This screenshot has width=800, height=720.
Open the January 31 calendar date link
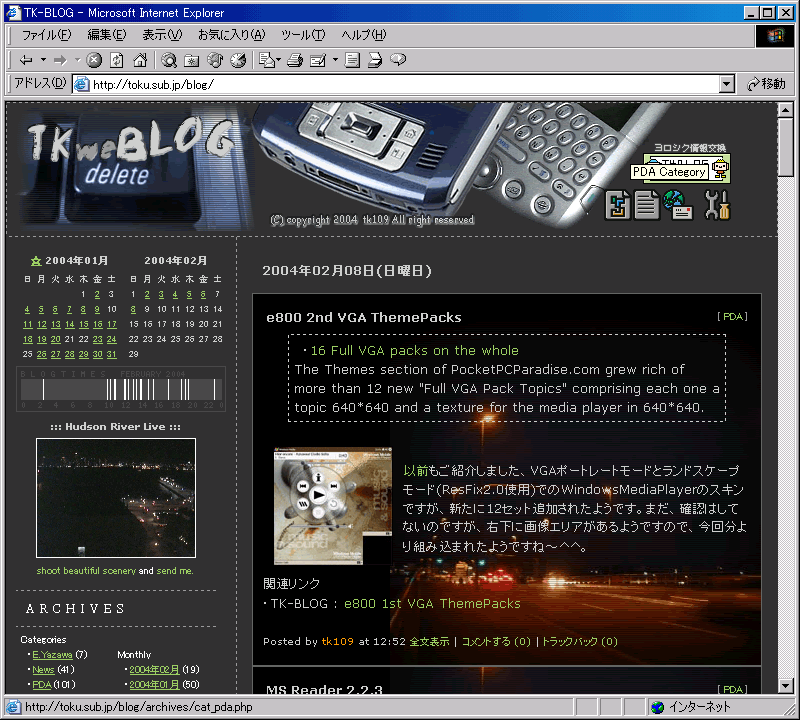click(111, 354)
